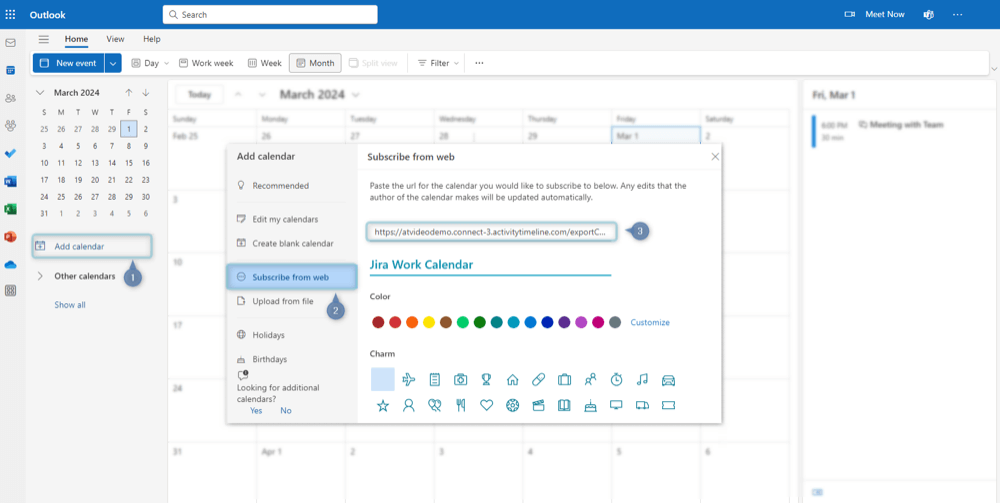This screenshot has height=503, width=1000.
Task: Open the People icon in left rail
Action: (10, 98)
